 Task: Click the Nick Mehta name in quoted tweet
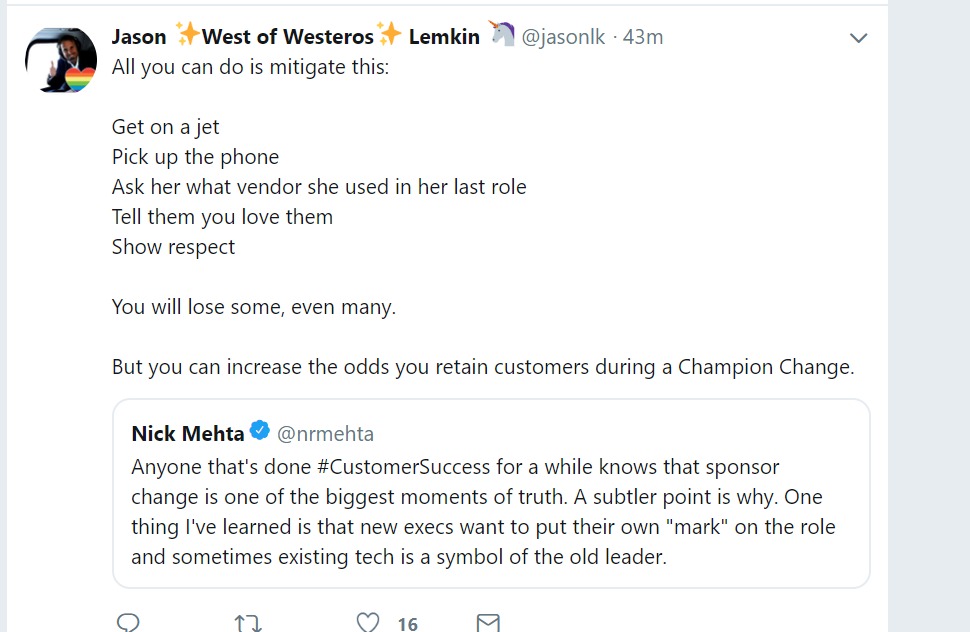188,433
